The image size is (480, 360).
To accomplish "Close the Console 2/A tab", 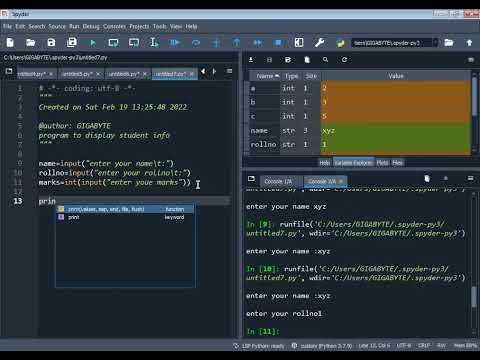I will [341, 181].
